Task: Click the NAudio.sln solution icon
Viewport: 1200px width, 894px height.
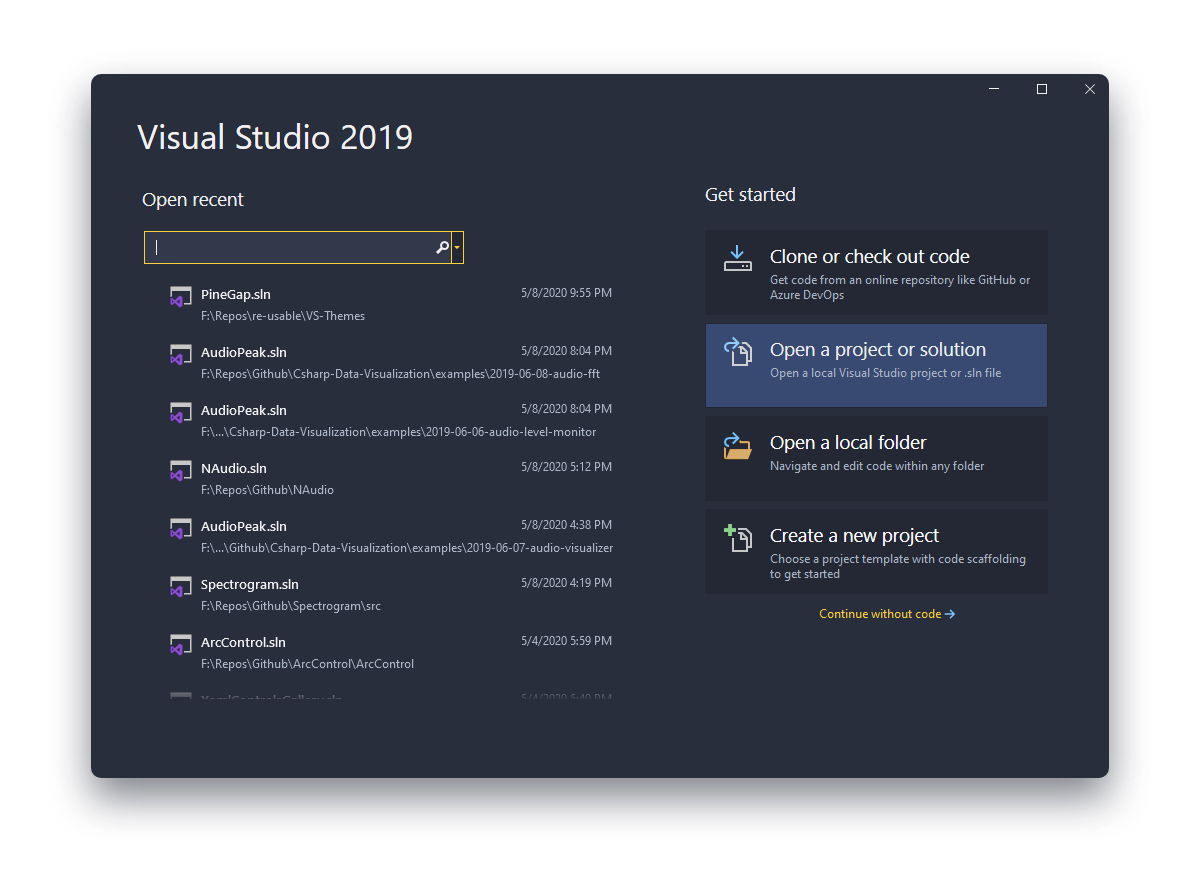Action: coord(180,471)
